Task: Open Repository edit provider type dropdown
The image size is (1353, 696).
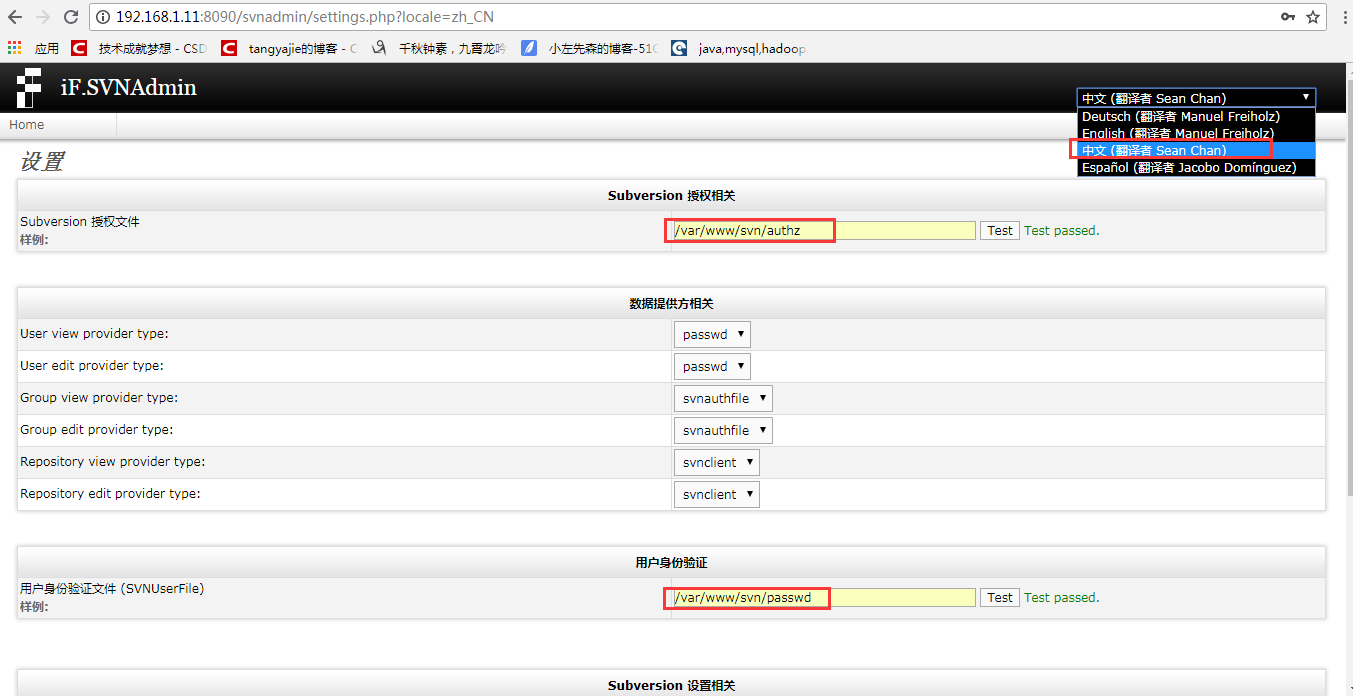Action: tap(717, 494)
